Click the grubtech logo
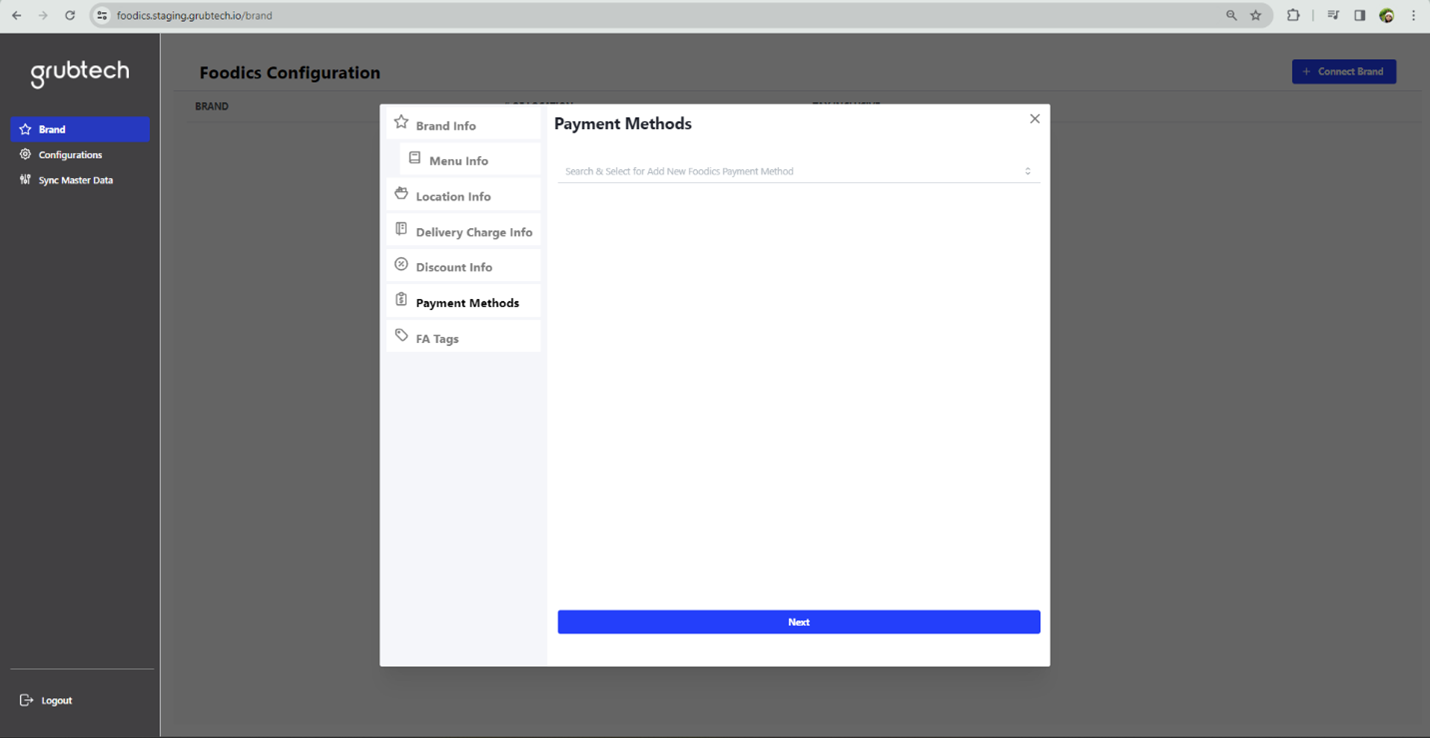 coord(80,73)
